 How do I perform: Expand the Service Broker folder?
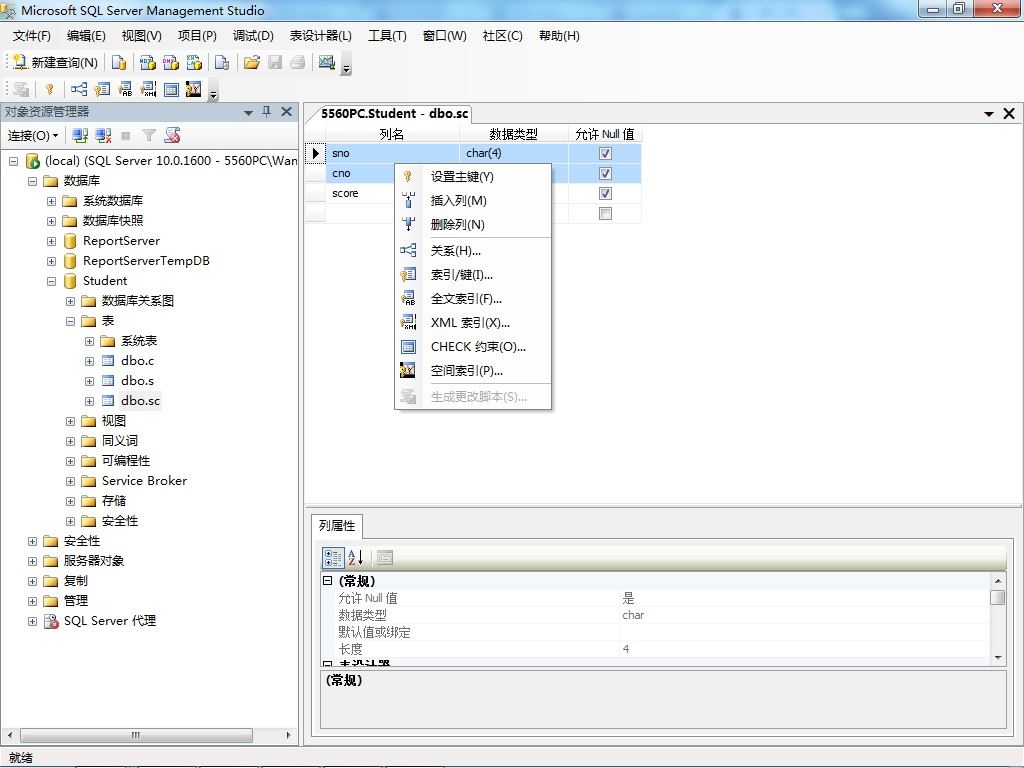(x=70, y=481)
